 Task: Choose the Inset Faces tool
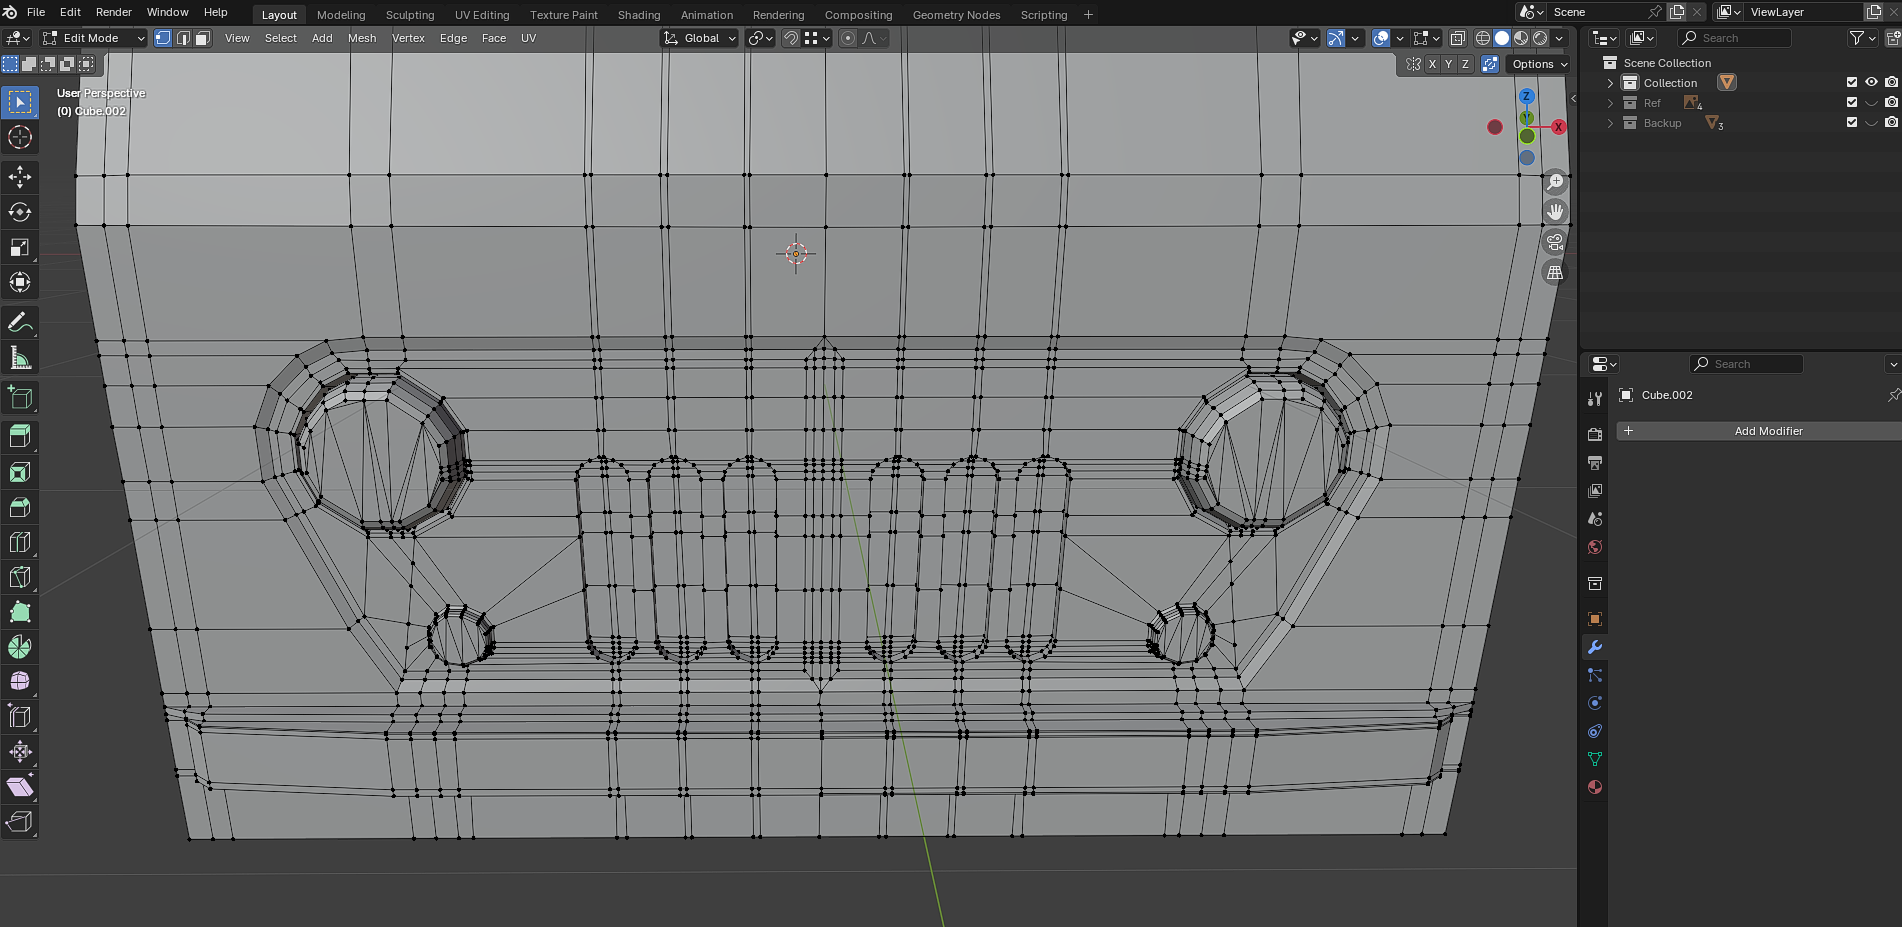tap(20, 472)
